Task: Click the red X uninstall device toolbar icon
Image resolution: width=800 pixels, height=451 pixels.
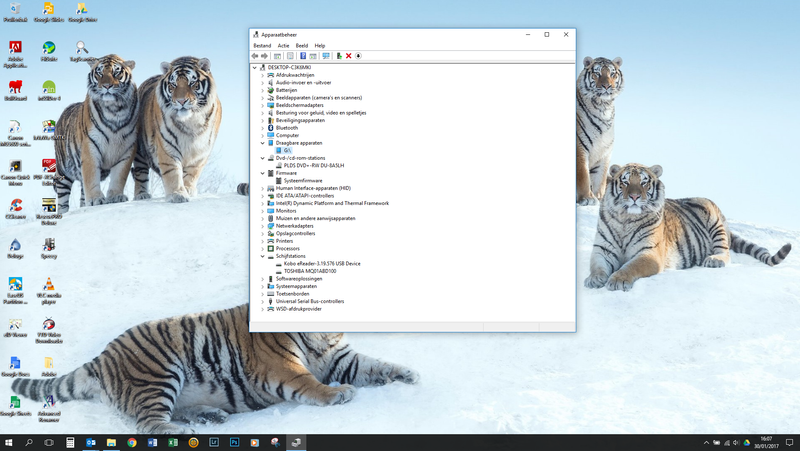Action: (x=348, y=56)
